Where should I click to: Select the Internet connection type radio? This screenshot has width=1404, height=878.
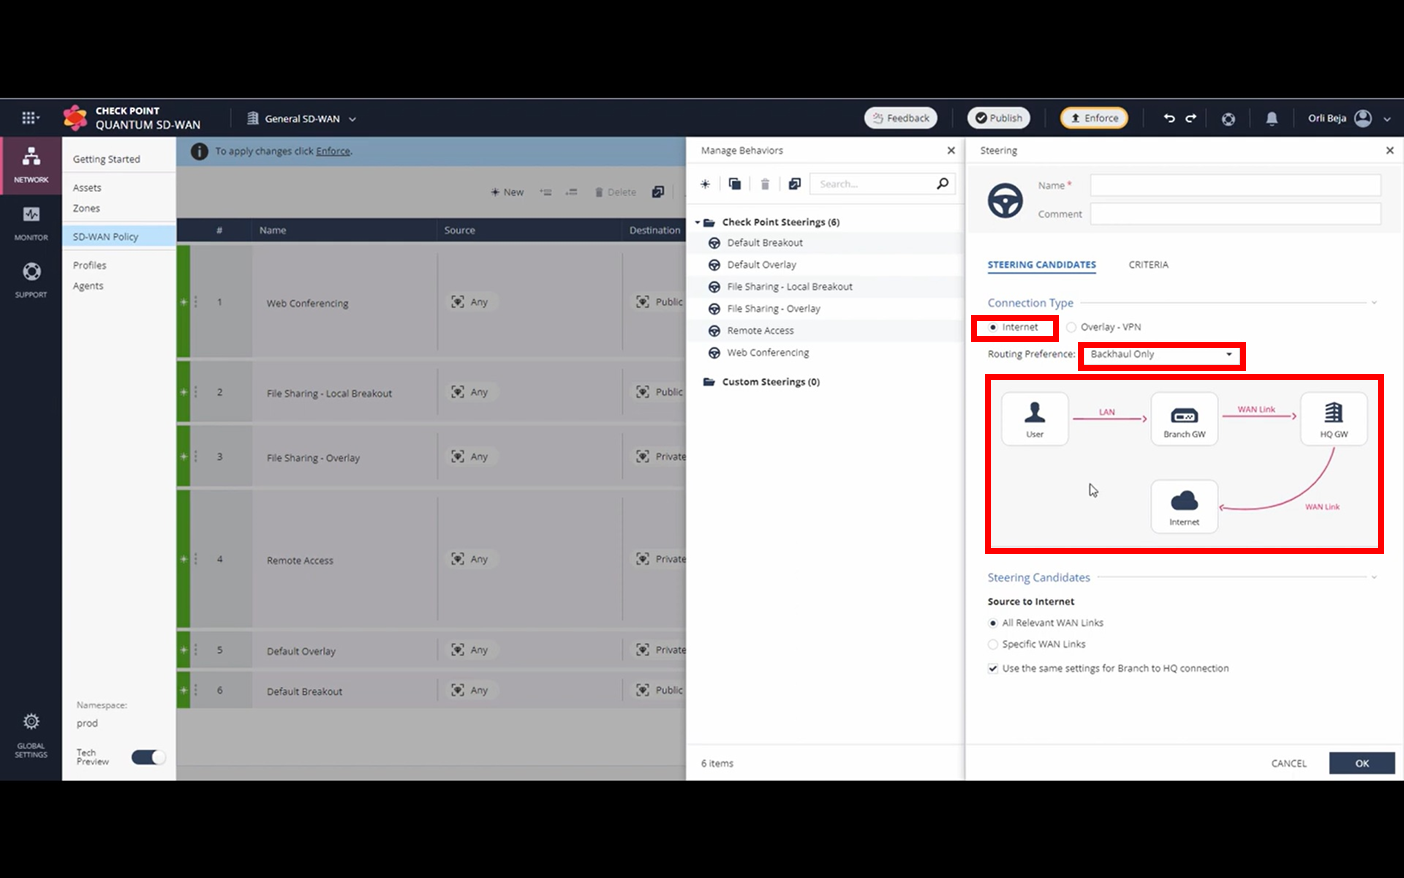[993, 327]
